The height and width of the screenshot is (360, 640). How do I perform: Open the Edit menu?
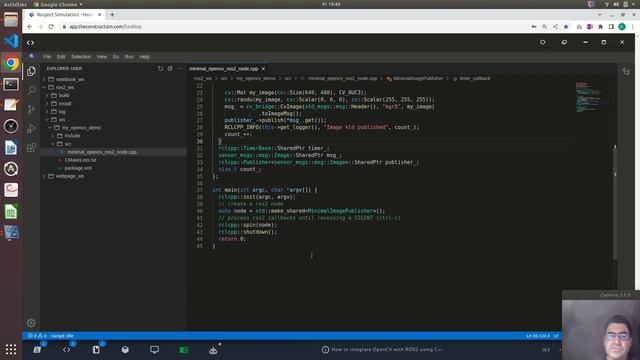click(x=61, y=57)
